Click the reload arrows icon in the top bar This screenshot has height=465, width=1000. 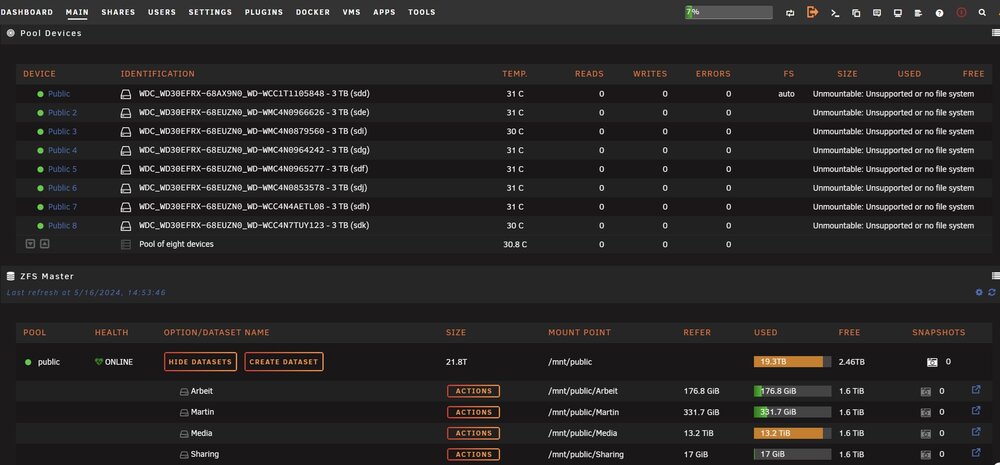tap(791, 12)
